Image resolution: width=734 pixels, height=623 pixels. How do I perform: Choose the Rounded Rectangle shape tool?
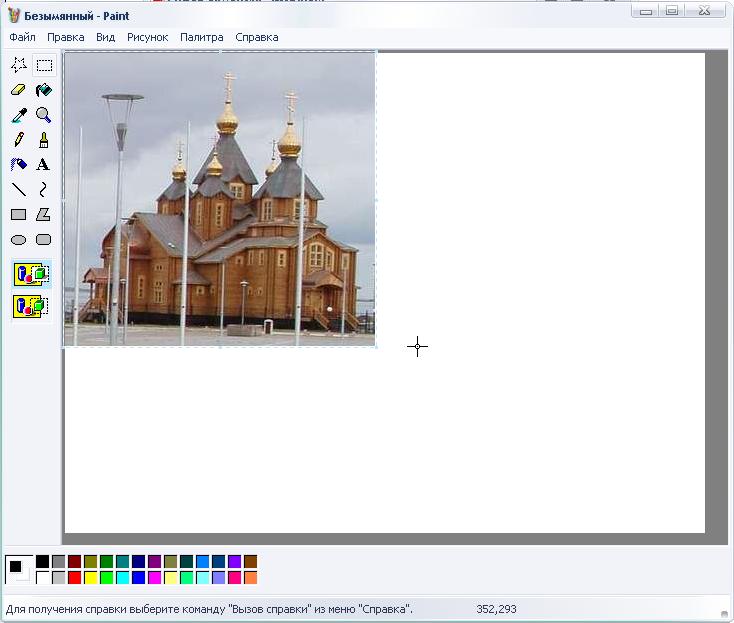43,239
